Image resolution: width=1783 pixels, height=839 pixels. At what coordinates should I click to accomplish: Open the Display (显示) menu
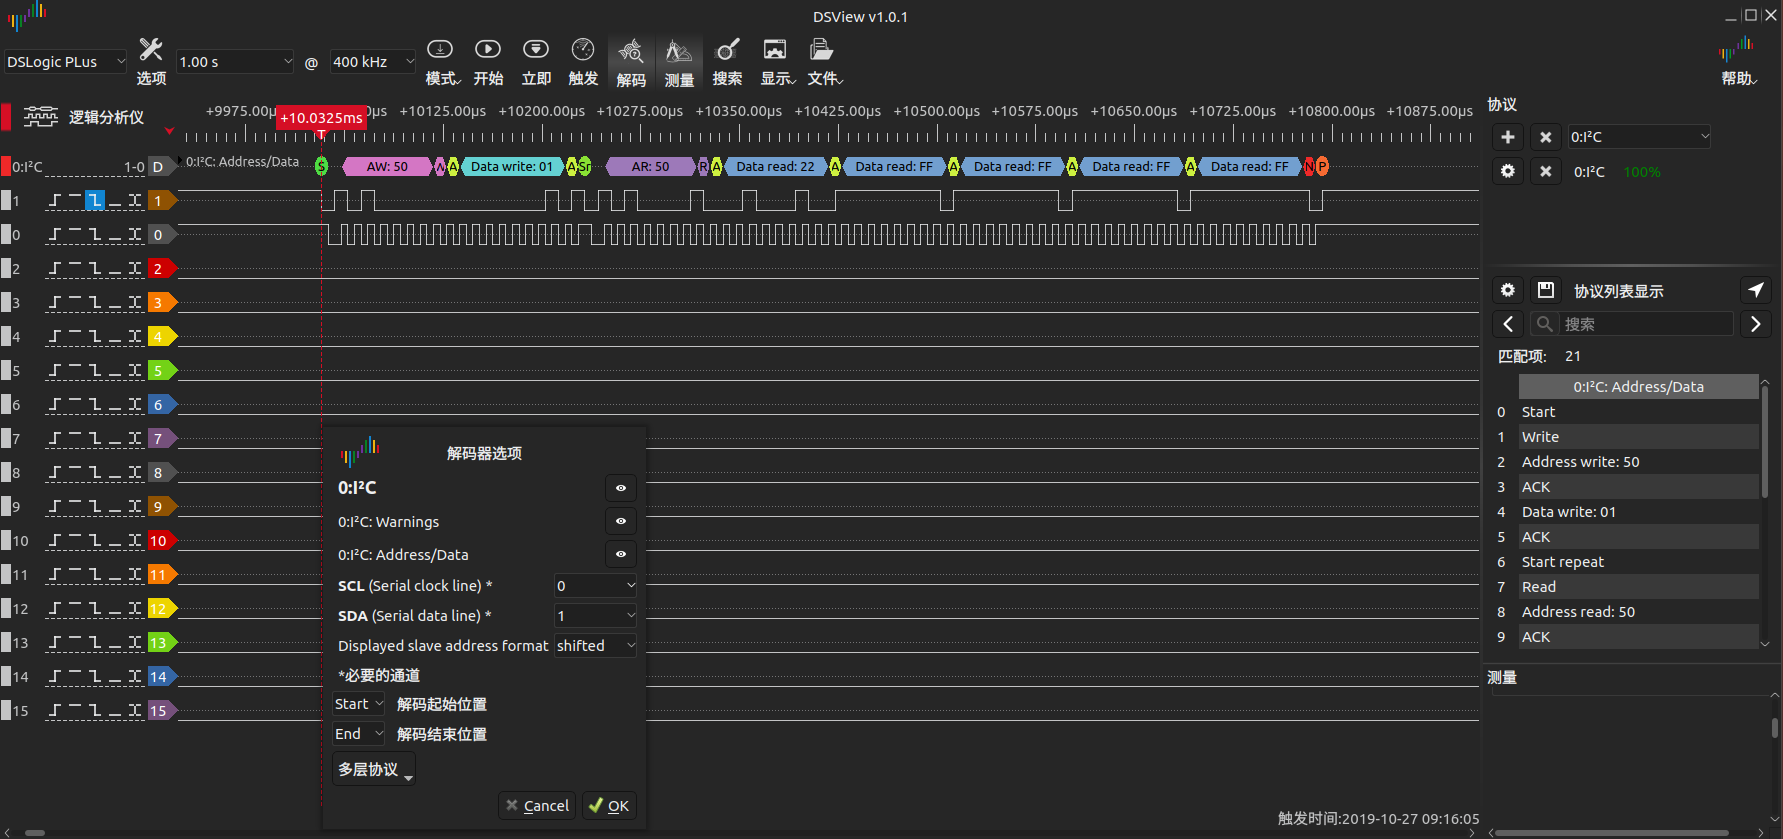coord(776,62)
